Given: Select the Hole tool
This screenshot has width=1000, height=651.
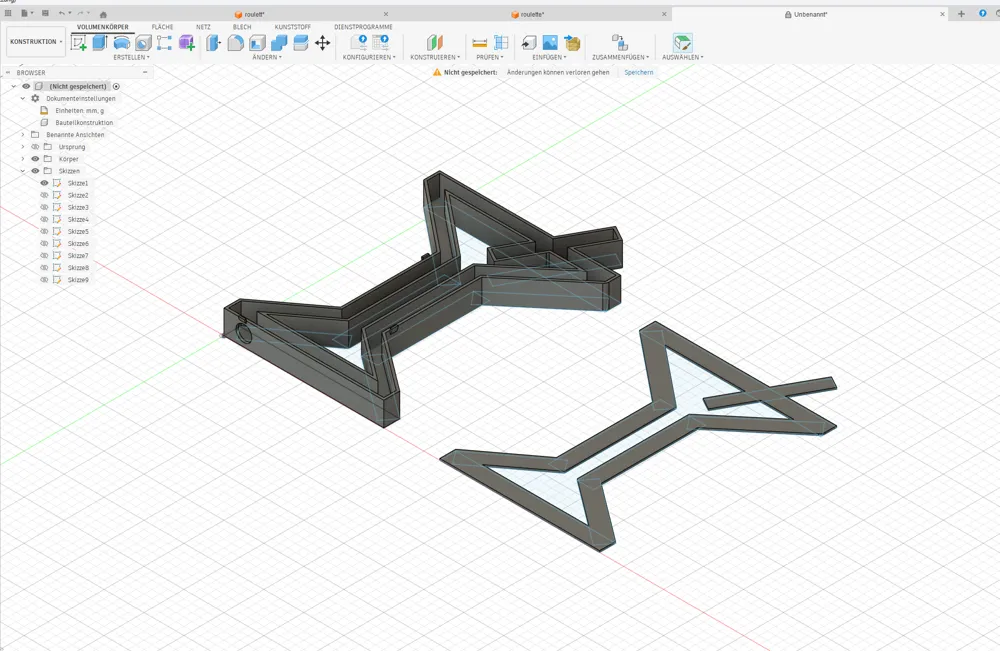Looking at the screenshot, I should pos(143,43).
